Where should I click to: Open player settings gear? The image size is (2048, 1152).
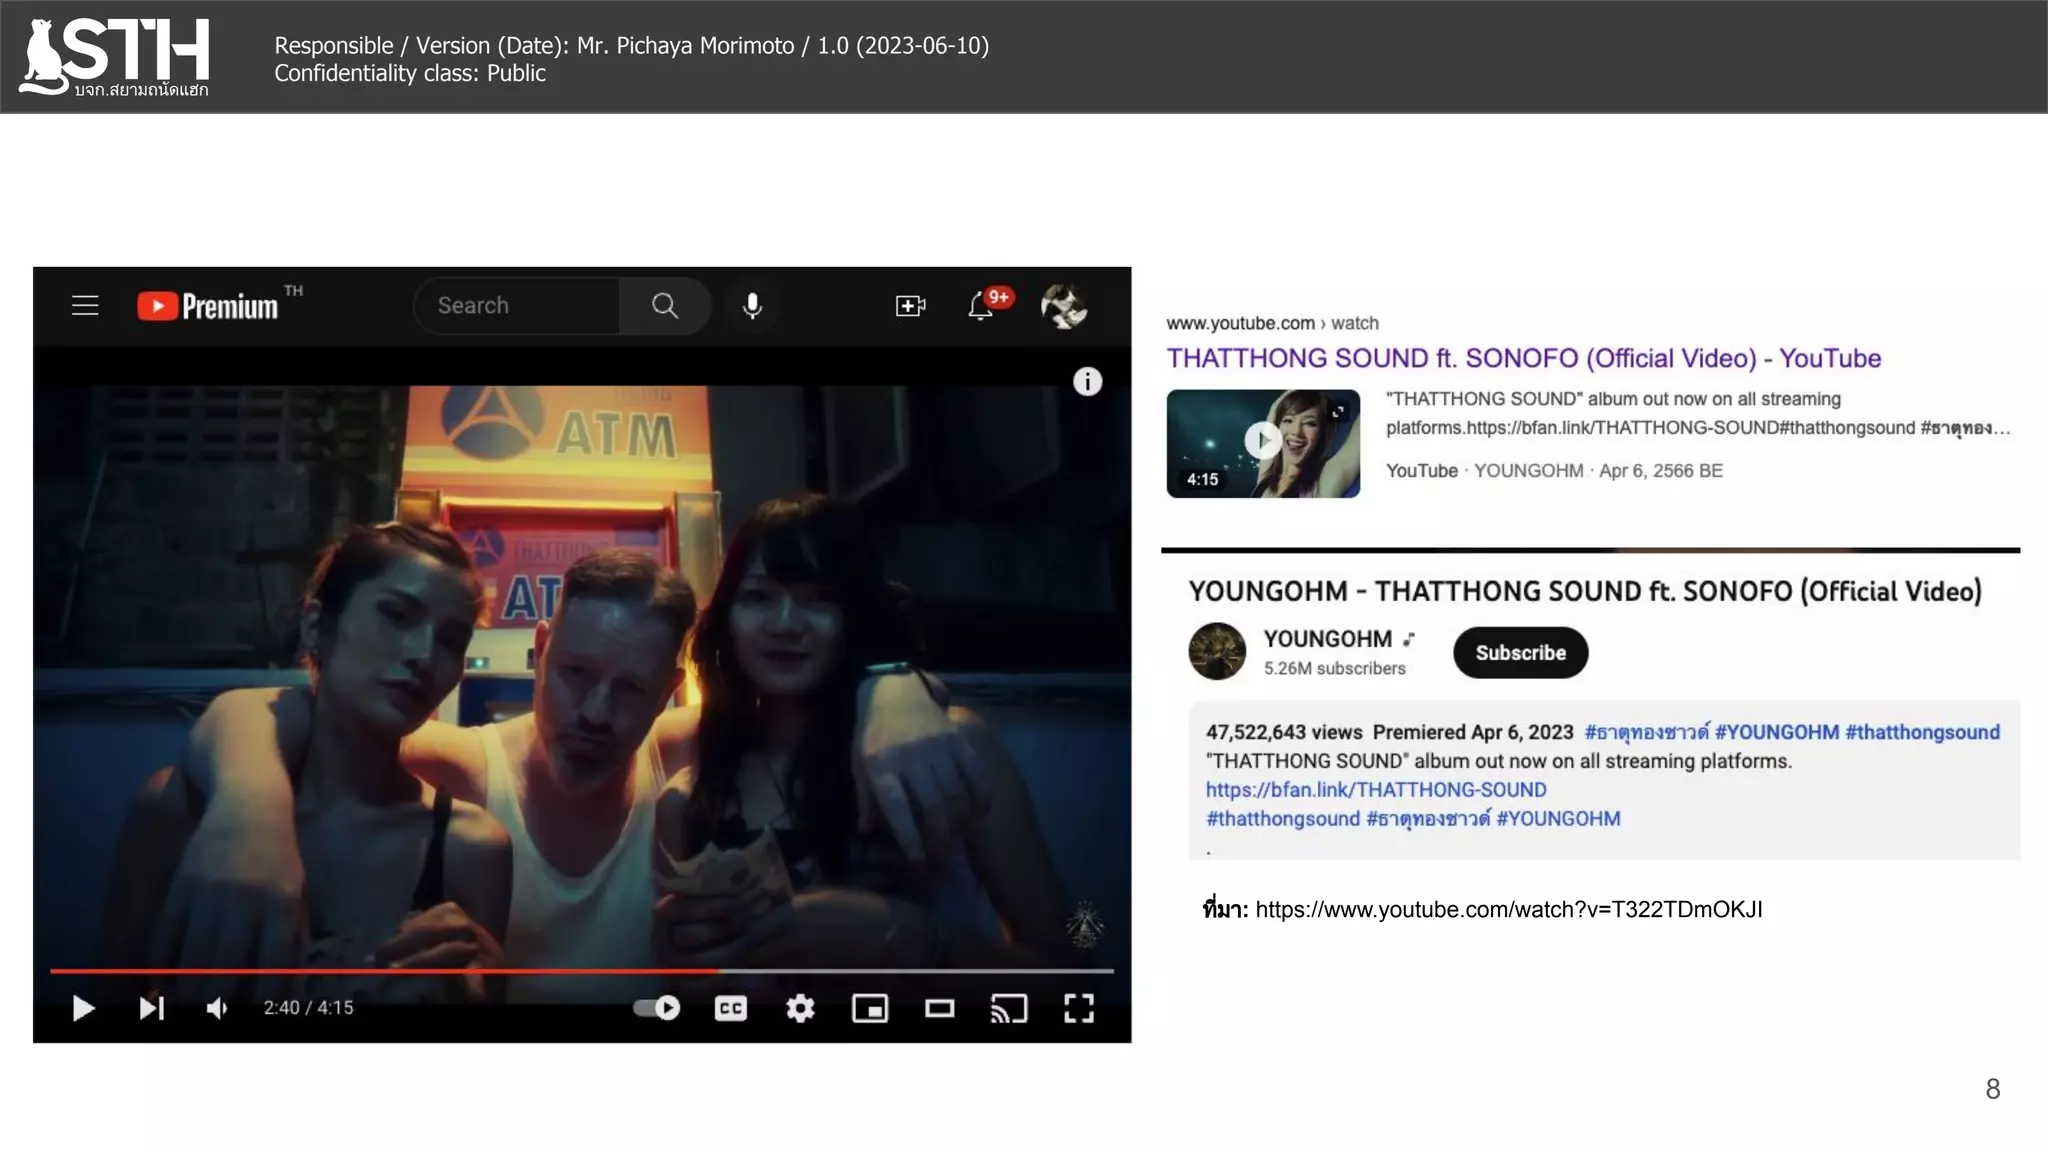[800, 1008]
